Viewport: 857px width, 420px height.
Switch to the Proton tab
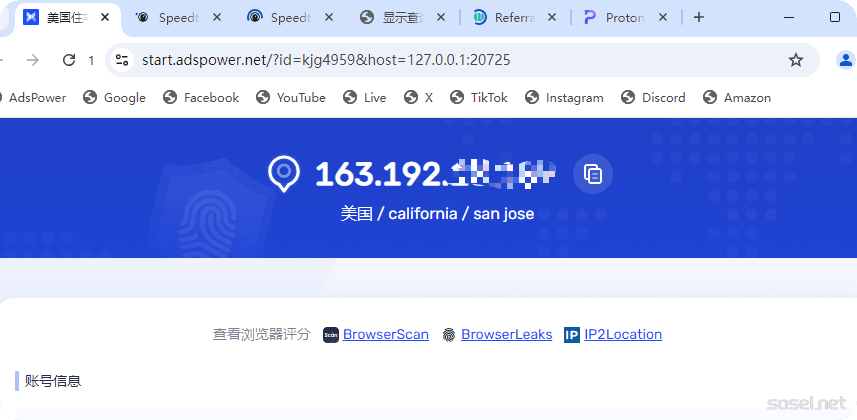625,17
